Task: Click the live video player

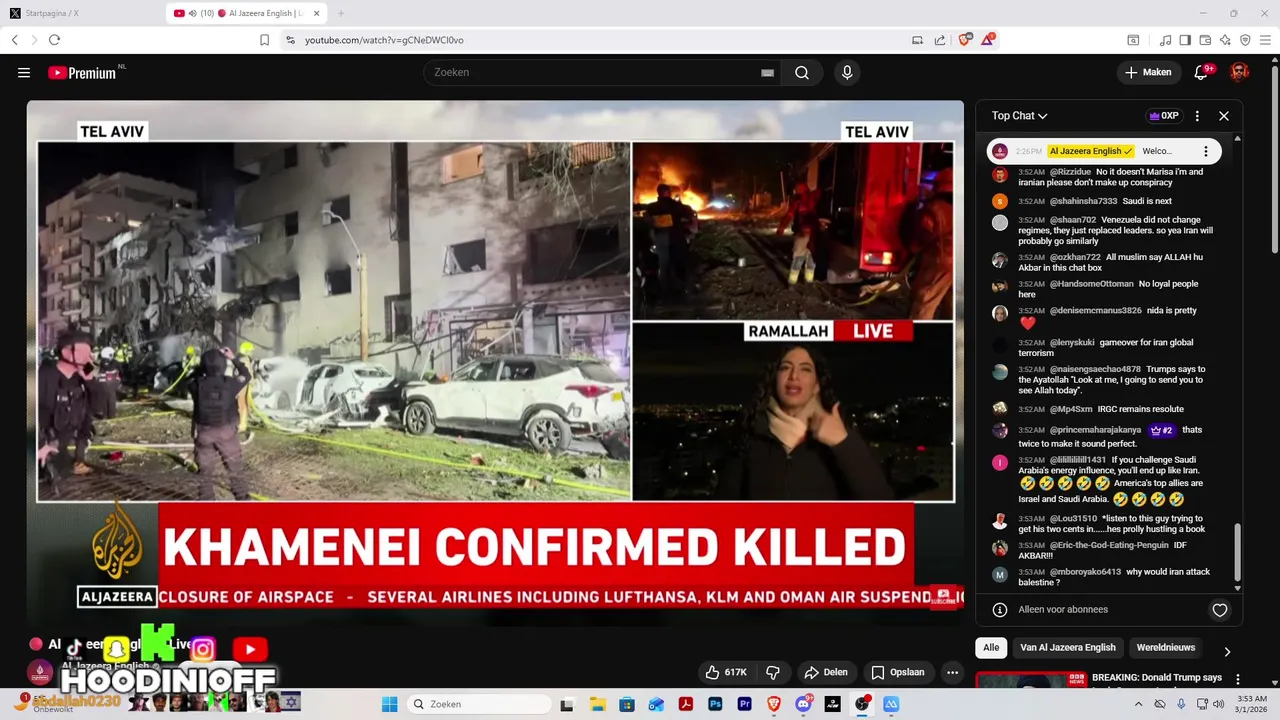Action: click(495, 362)
